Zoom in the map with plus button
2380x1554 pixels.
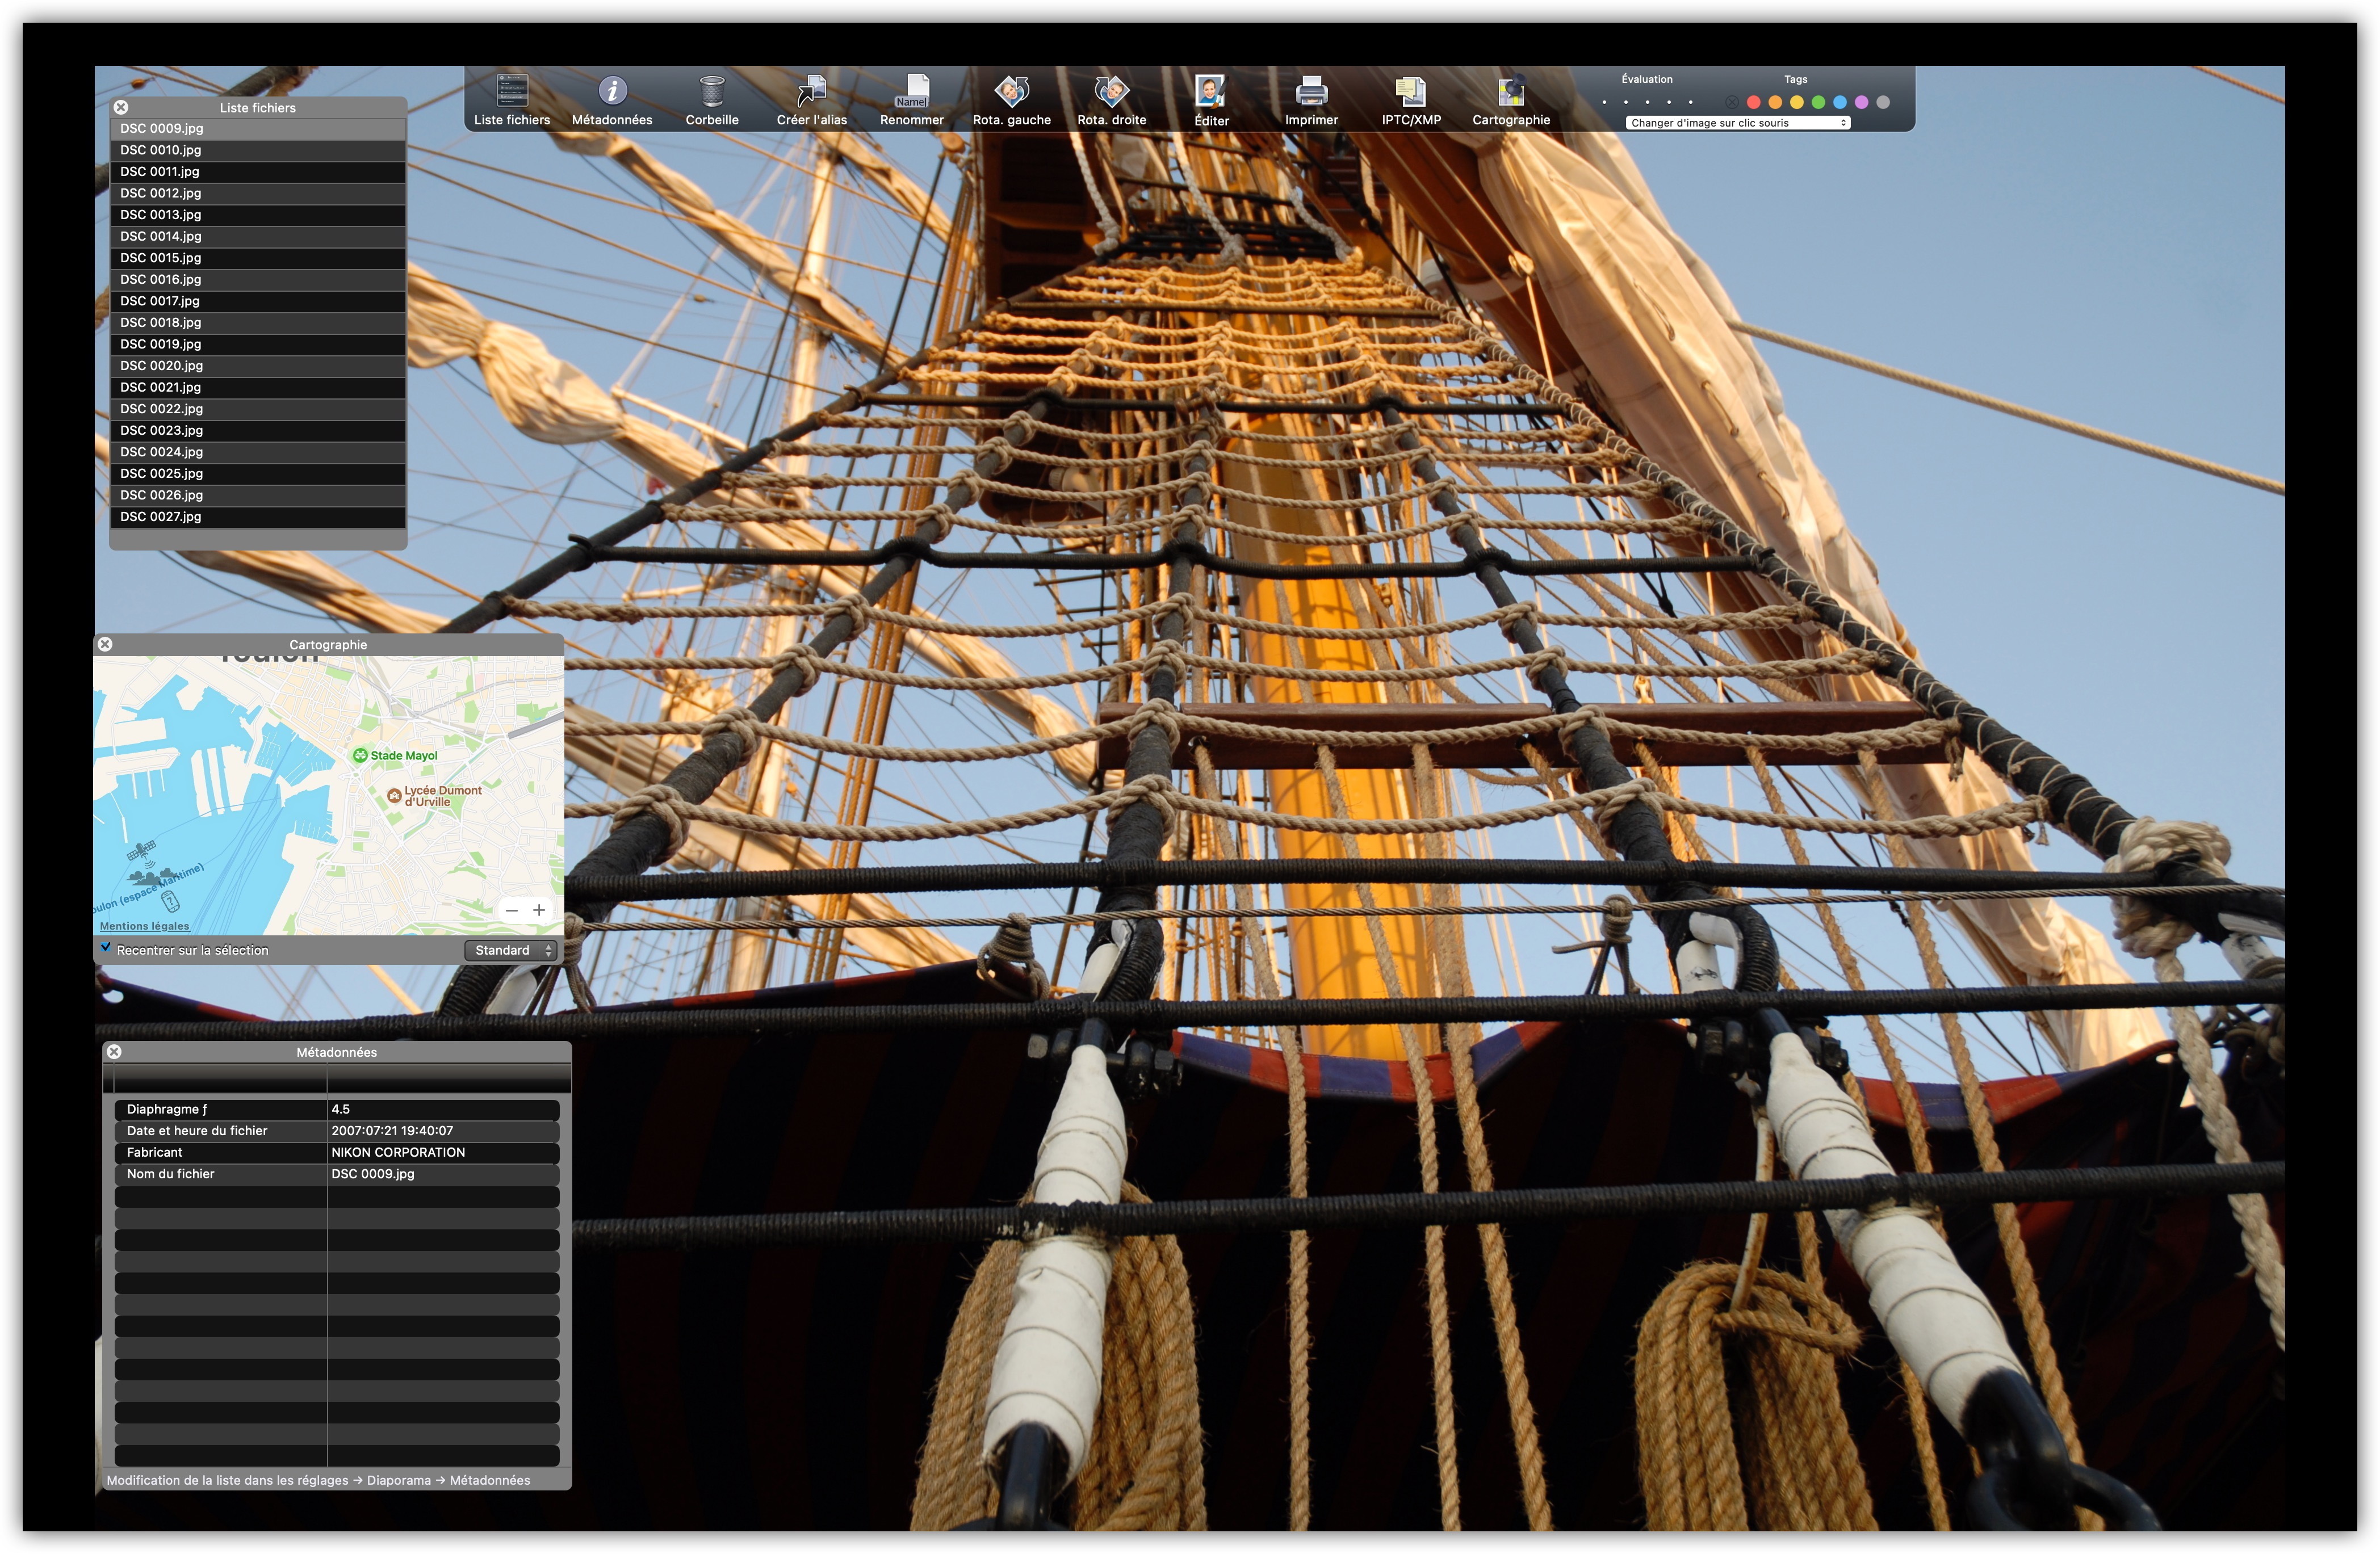pos(539,910)
